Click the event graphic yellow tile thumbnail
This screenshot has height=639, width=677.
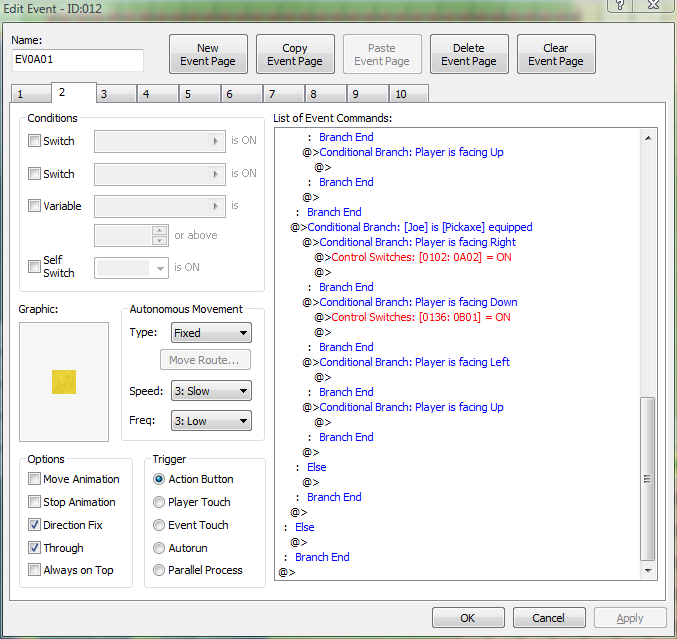(64, 382)
